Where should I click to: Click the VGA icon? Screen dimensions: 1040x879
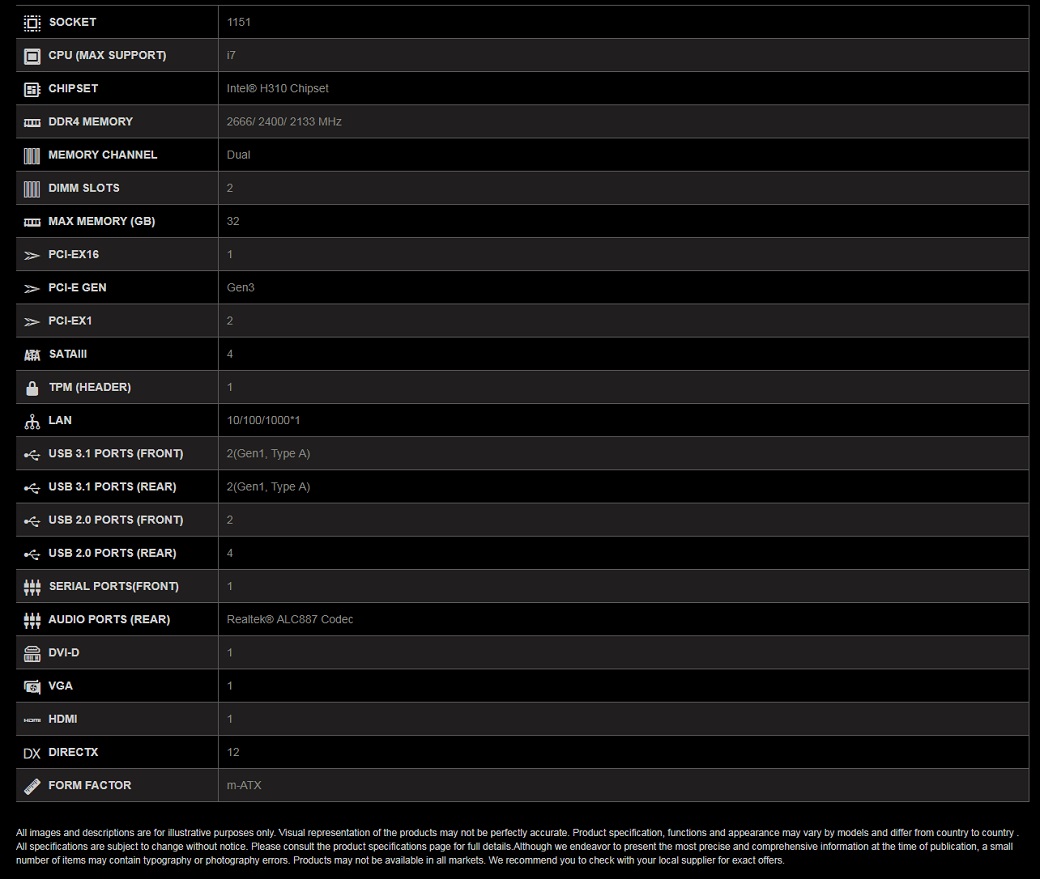[32, 686]
